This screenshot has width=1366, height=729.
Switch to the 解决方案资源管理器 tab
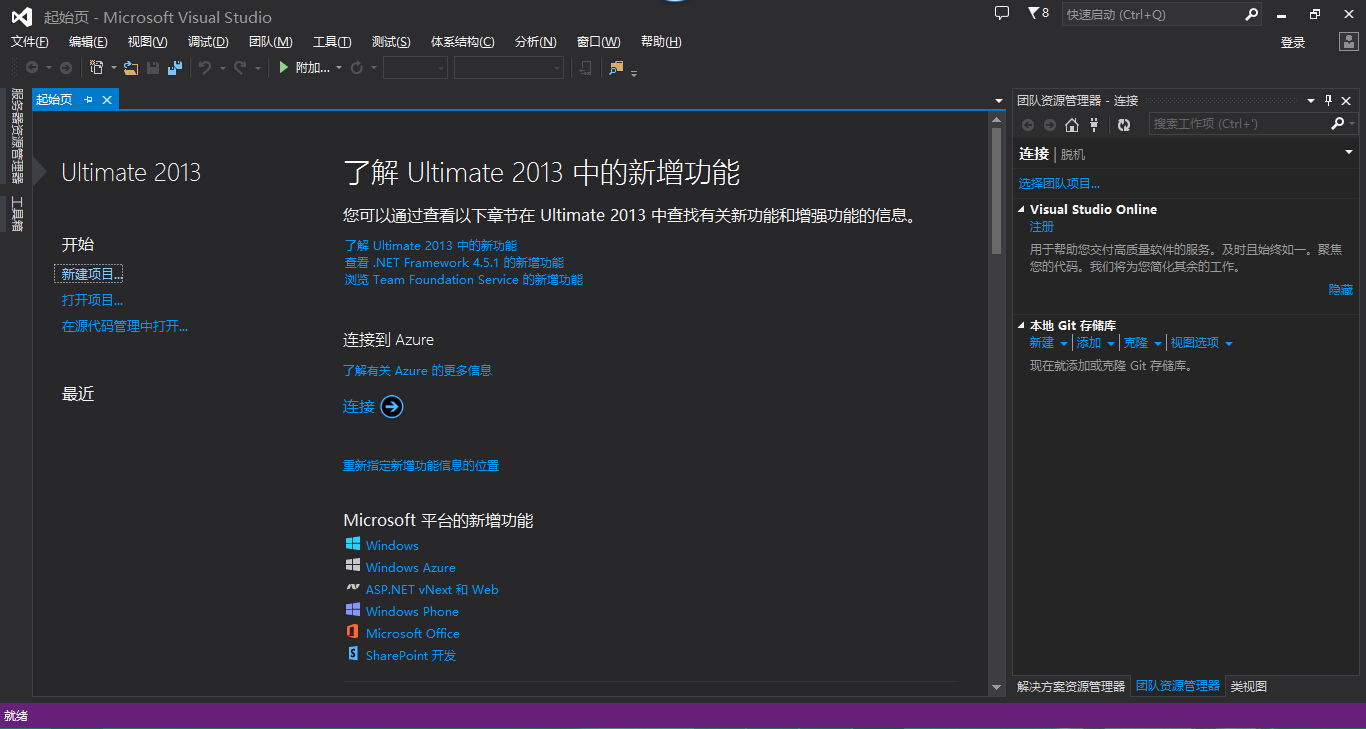(x=1070, y=687)
